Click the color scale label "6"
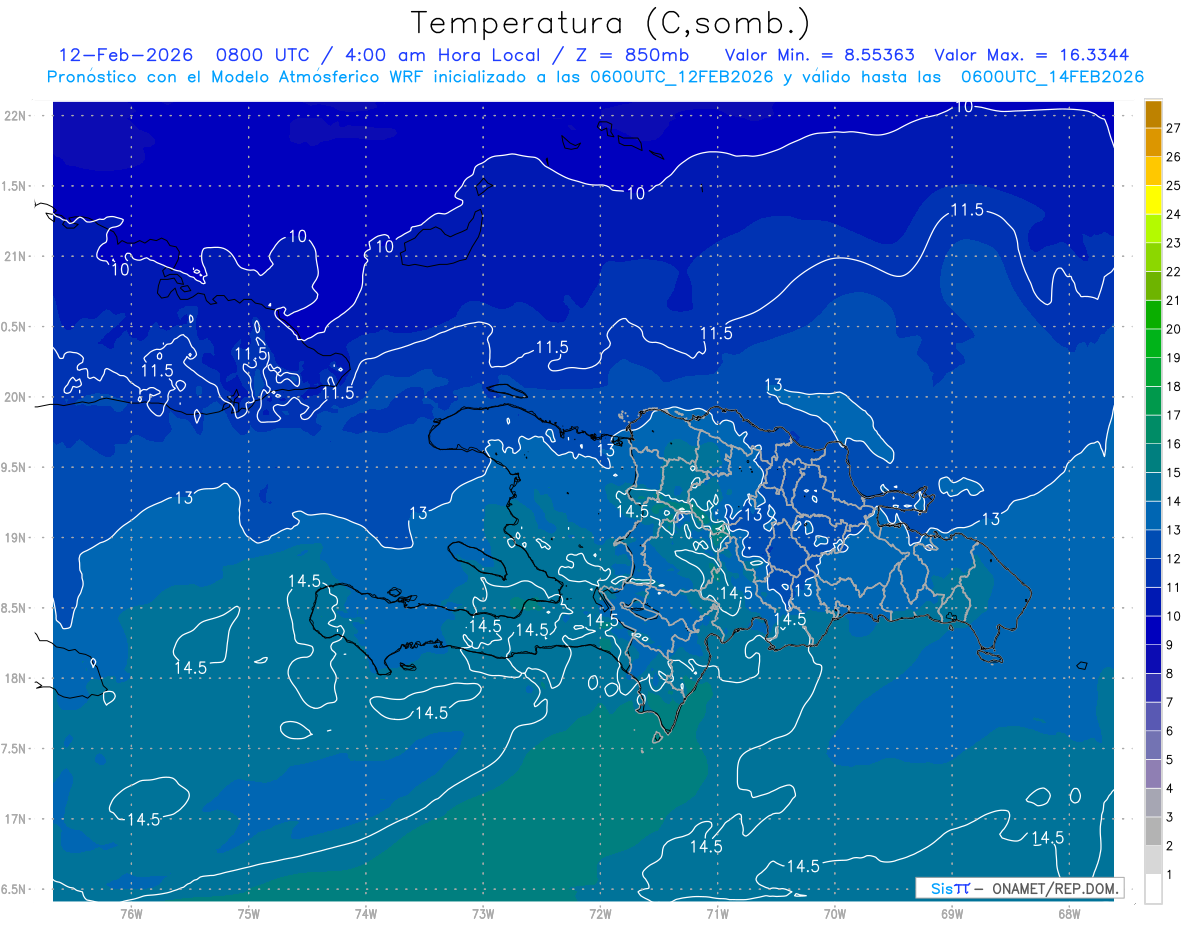The image size is (1200, 927). tap(1170, 731)
